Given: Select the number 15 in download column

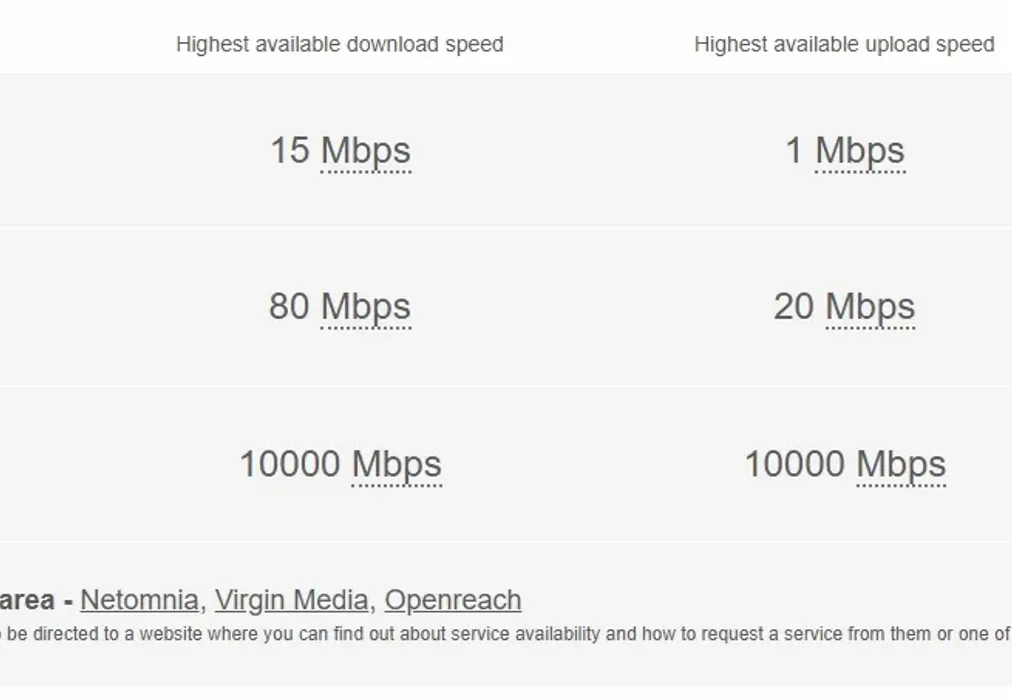Looking at the screenshot, I should [290, 151].
